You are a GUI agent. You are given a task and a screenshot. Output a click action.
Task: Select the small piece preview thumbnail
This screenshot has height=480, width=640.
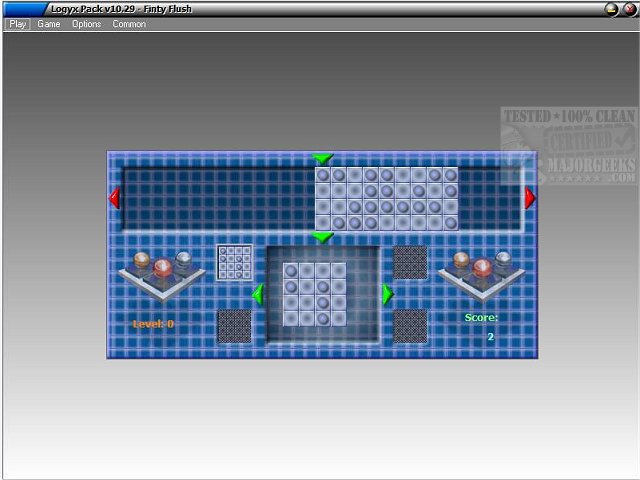pyautogui.click(x=234, y=262)
